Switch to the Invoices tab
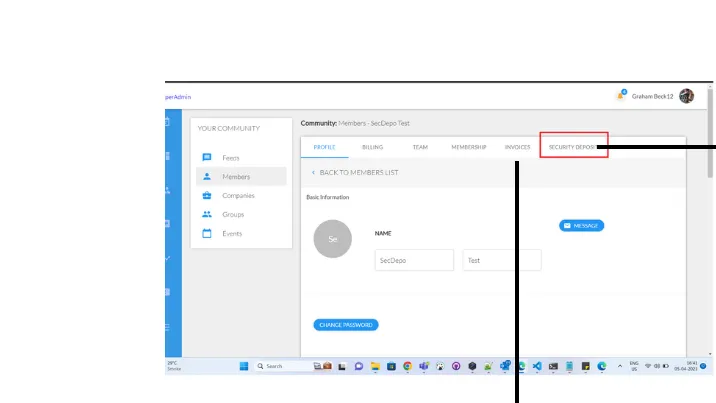This screenshot has width=716, height=403. [x=517, y=147]
